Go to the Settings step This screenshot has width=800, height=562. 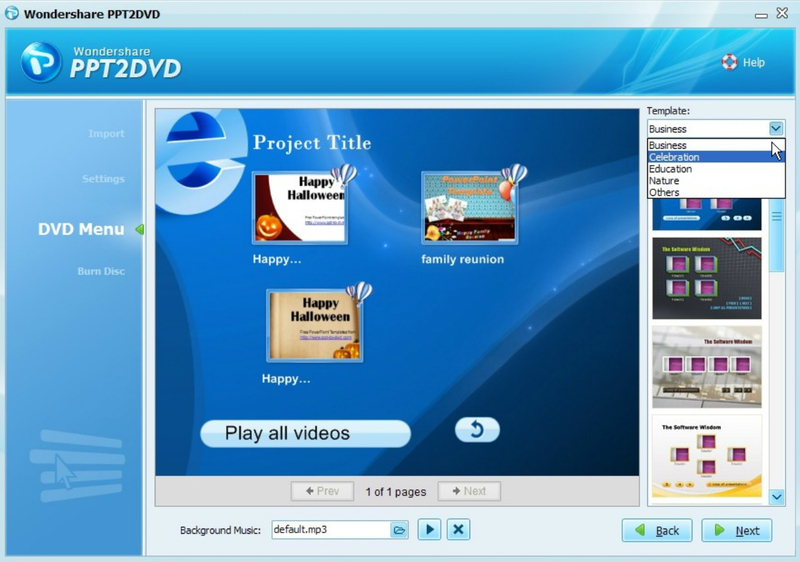(103, 179)
